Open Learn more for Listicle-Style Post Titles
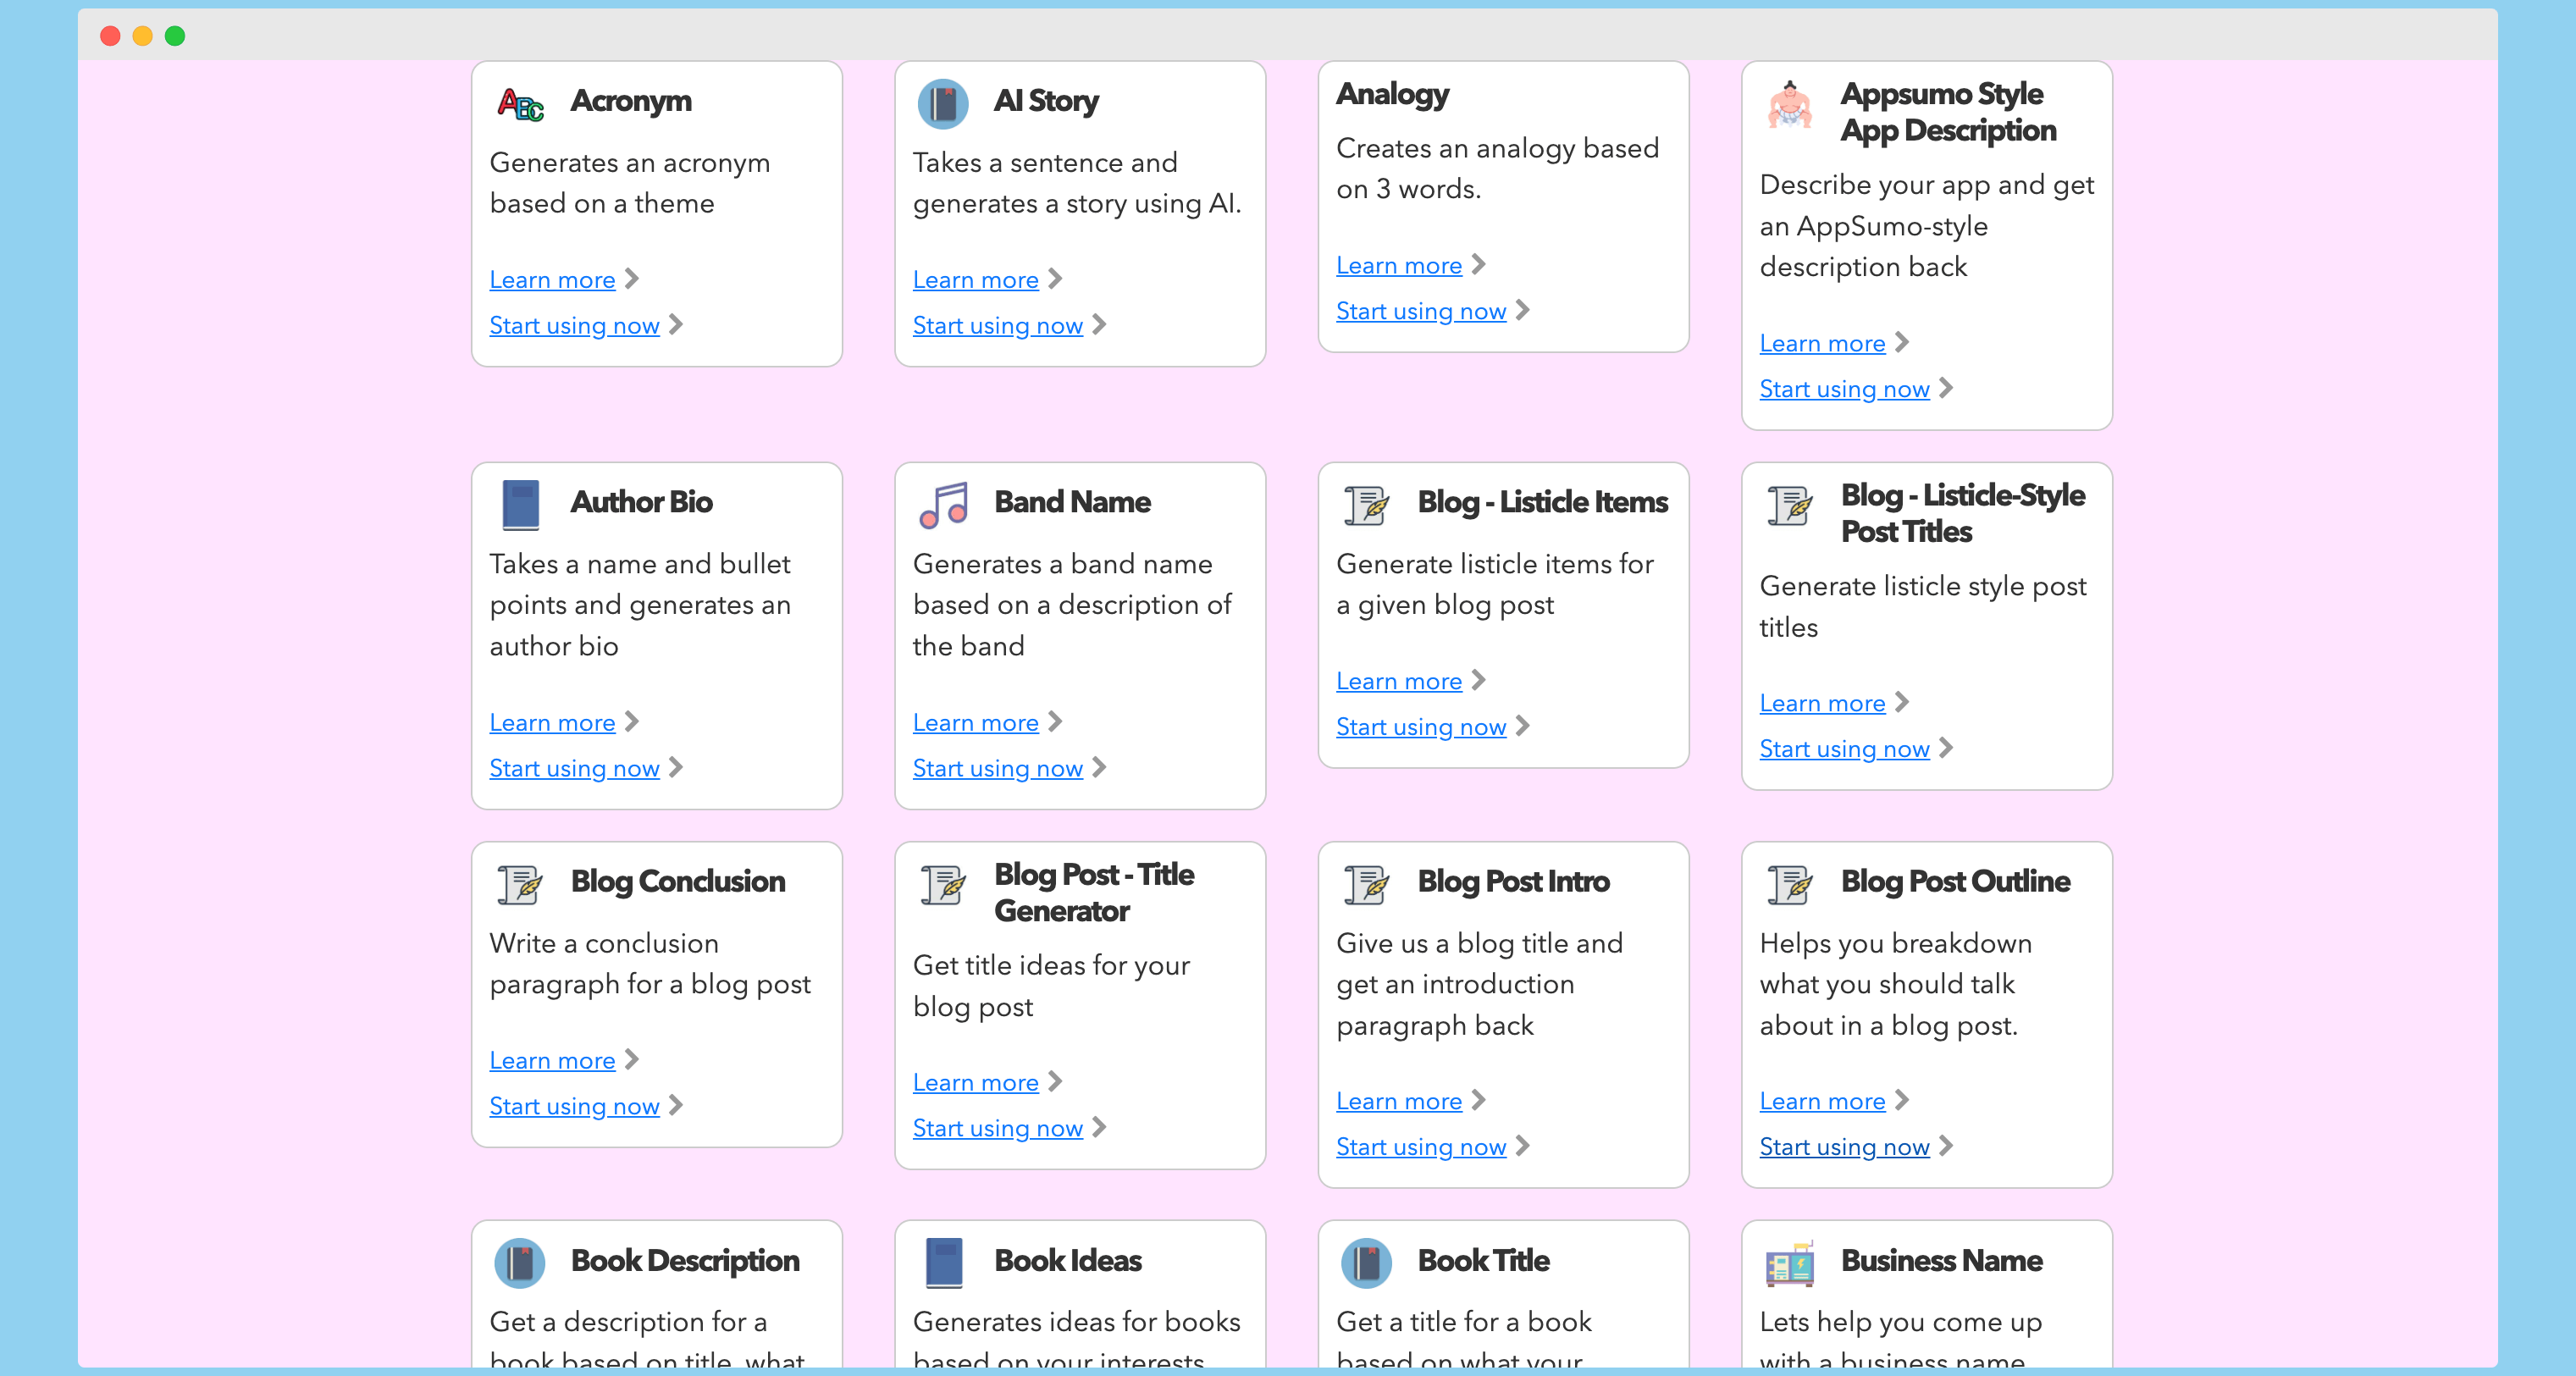This screenshot has width=2576, height=1376. click(1822, 704)
